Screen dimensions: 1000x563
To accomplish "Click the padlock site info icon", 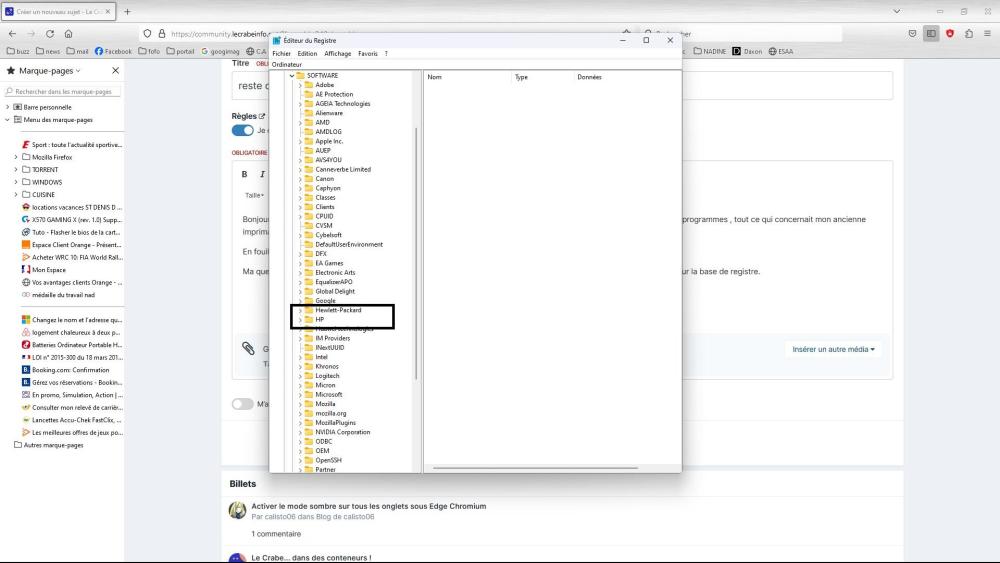I will point(162,34).
